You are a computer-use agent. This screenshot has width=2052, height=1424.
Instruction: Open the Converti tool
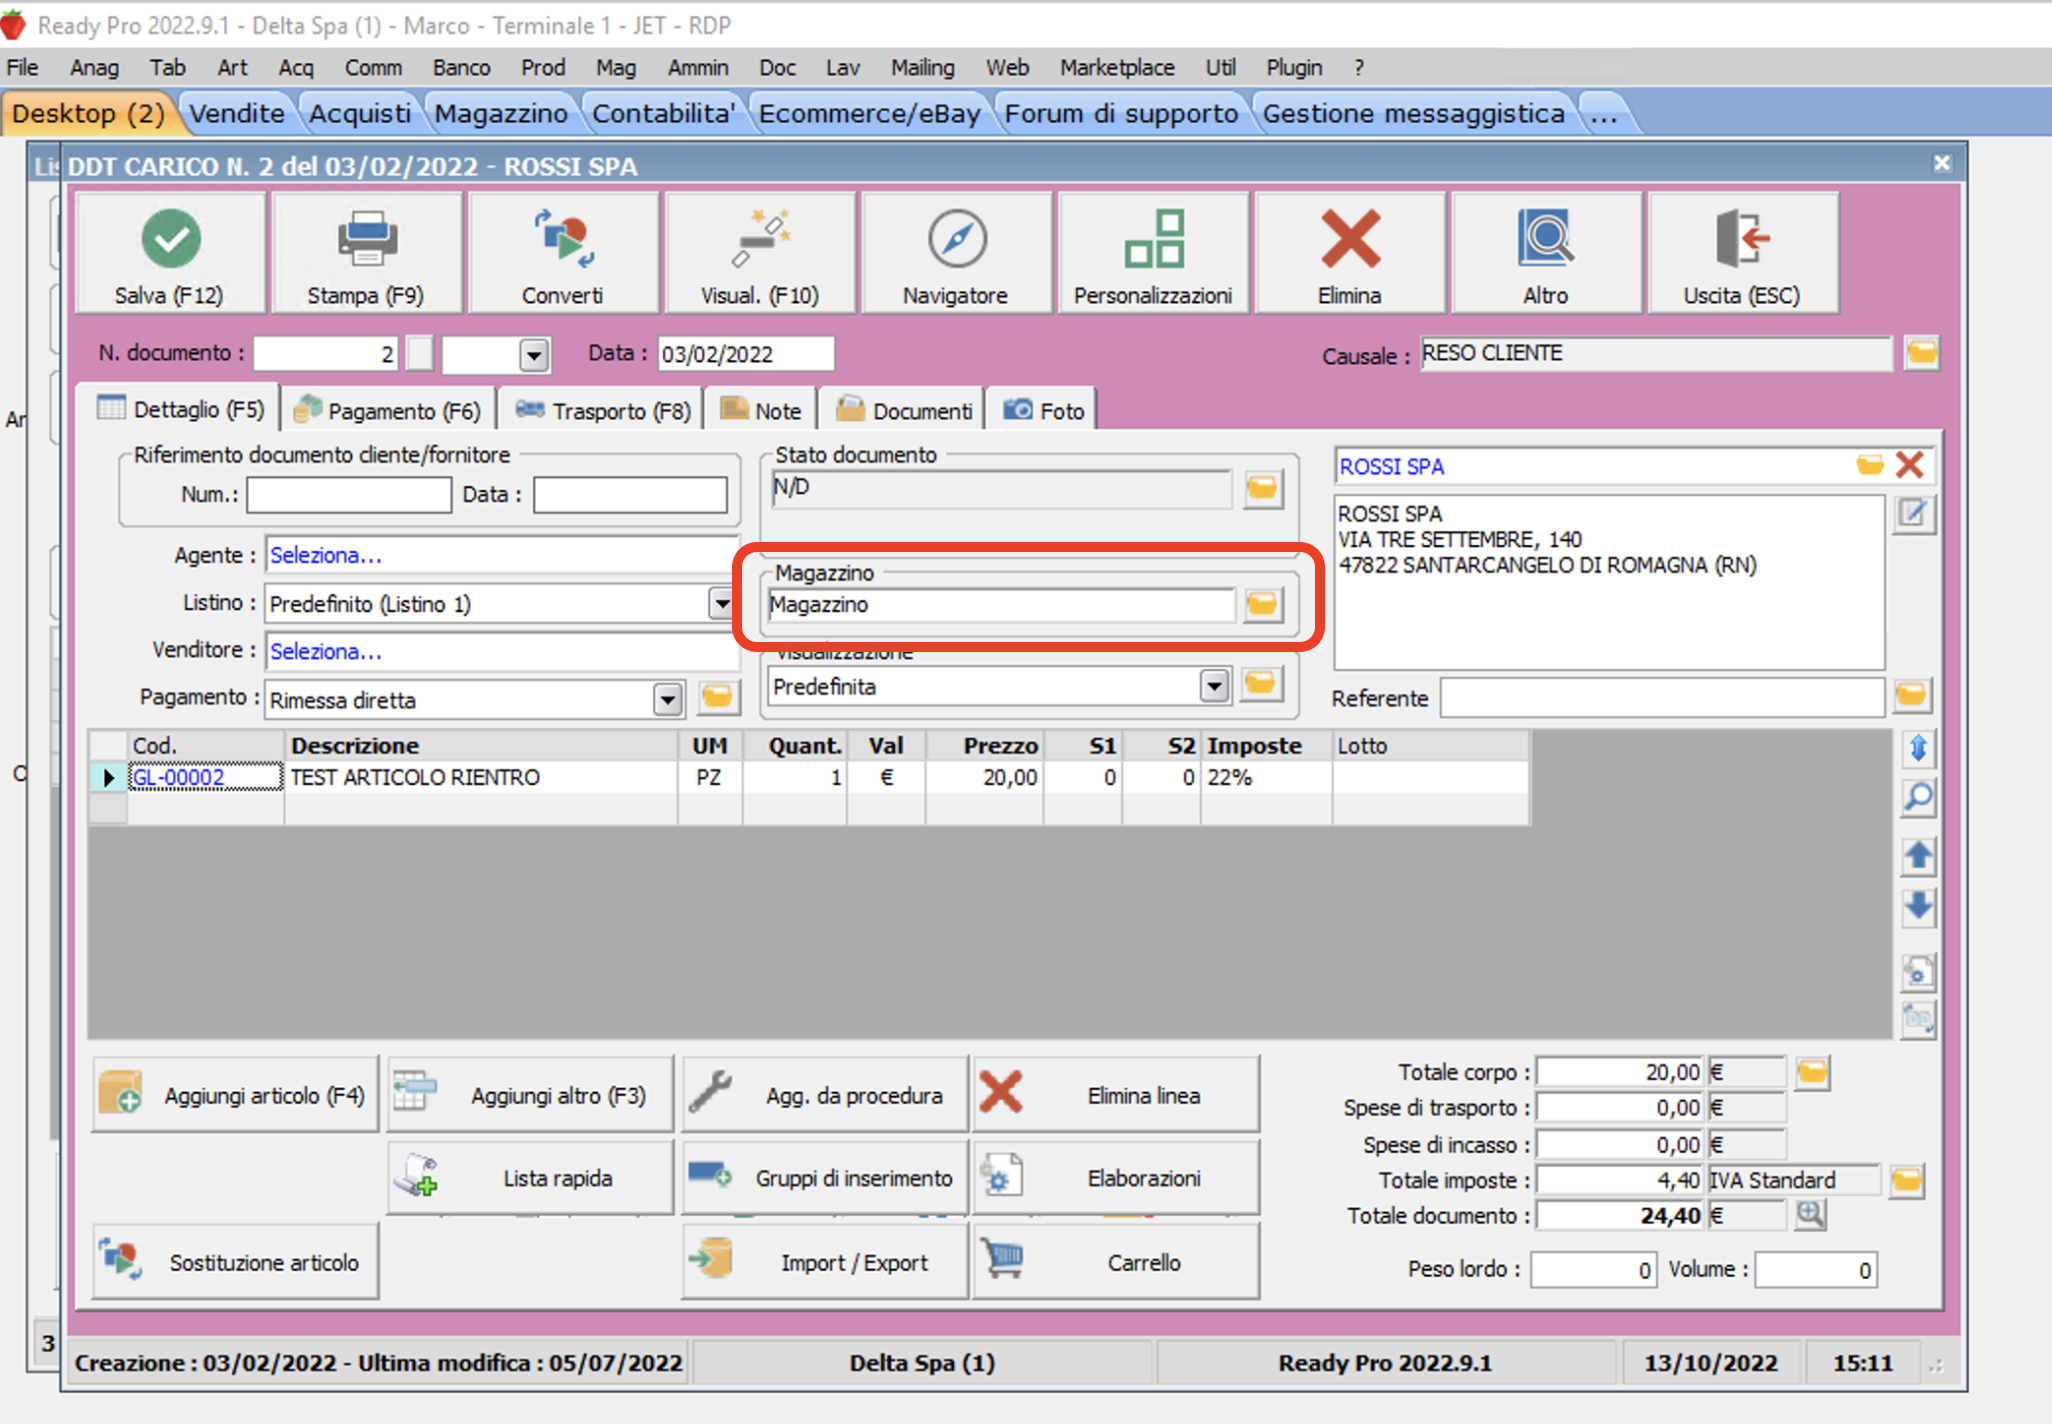tap(563, 240)
